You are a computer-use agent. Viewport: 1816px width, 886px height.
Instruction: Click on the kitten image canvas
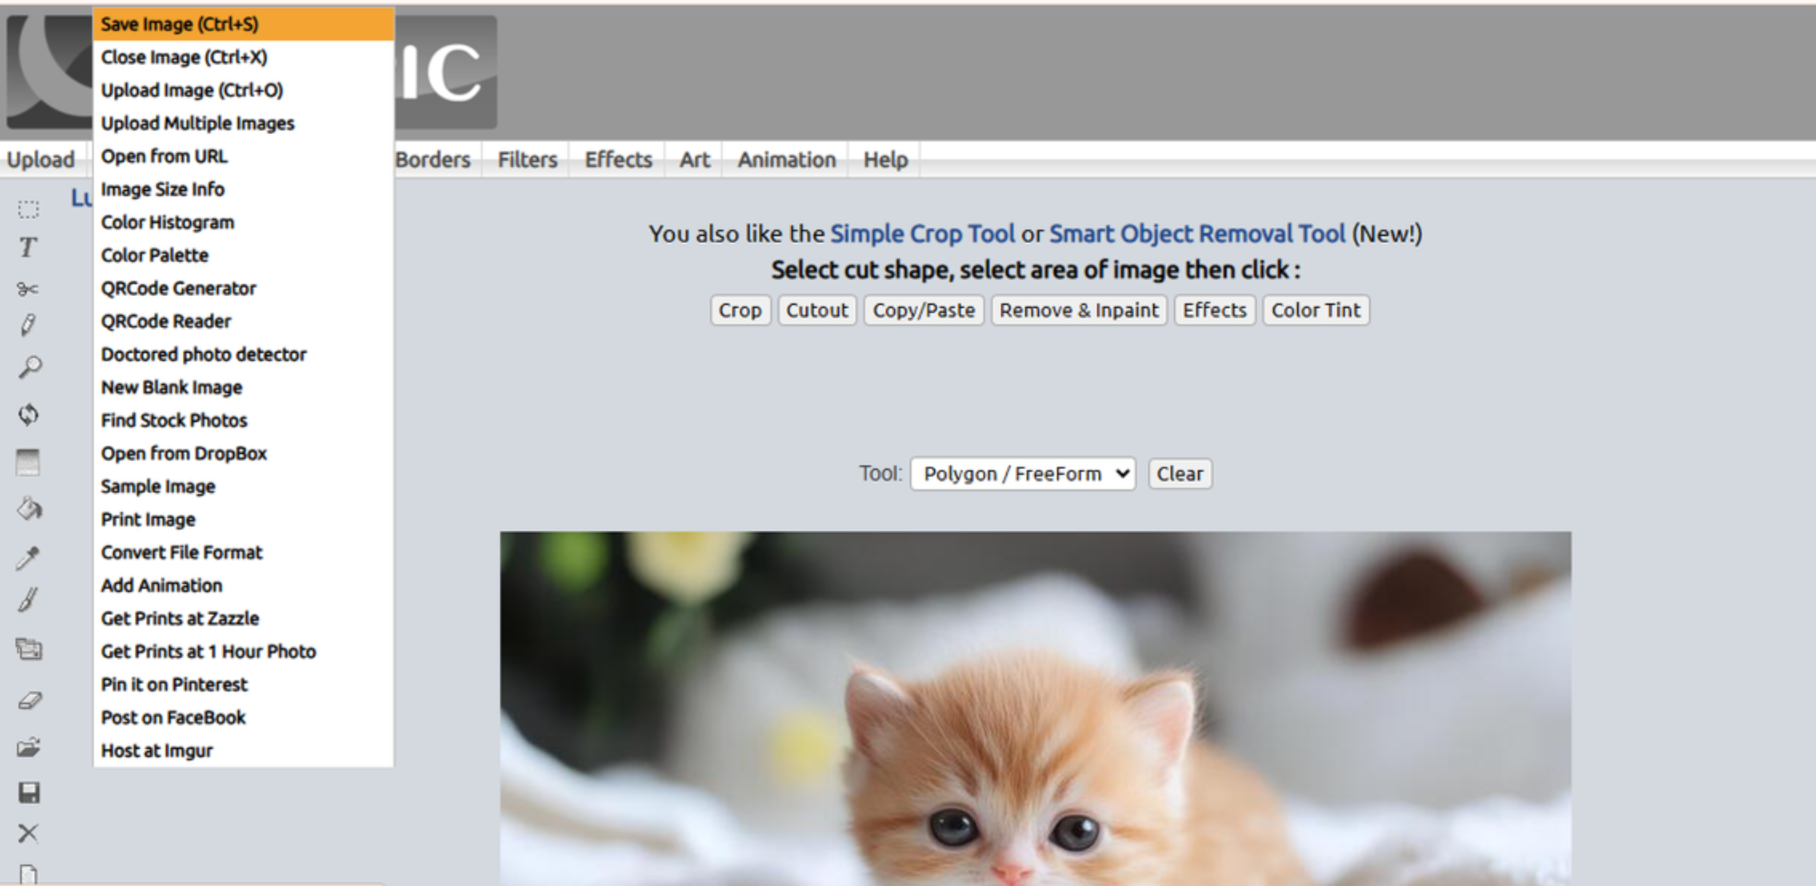(x=1035, y=708)
